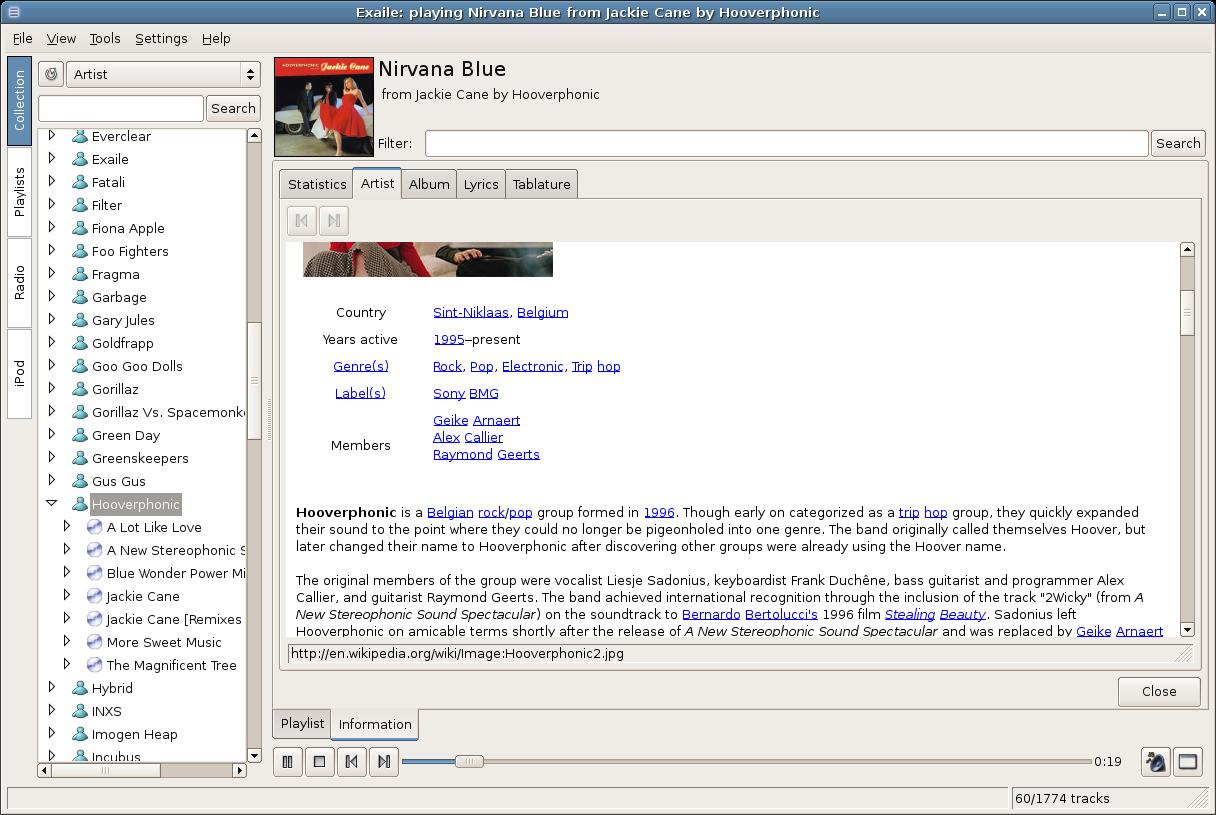Click the 60/1774 tracks status text
1216x815 pixels.
click(x=1062, y=798)
